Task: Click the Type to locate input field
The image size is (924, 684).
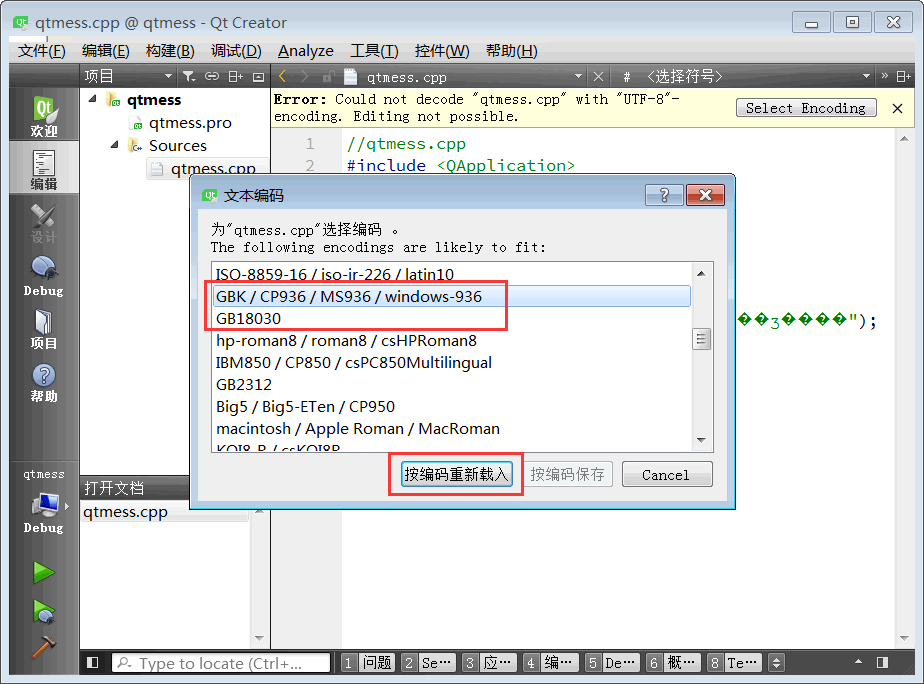Action: pyautogui.click(x=221, y=663)
